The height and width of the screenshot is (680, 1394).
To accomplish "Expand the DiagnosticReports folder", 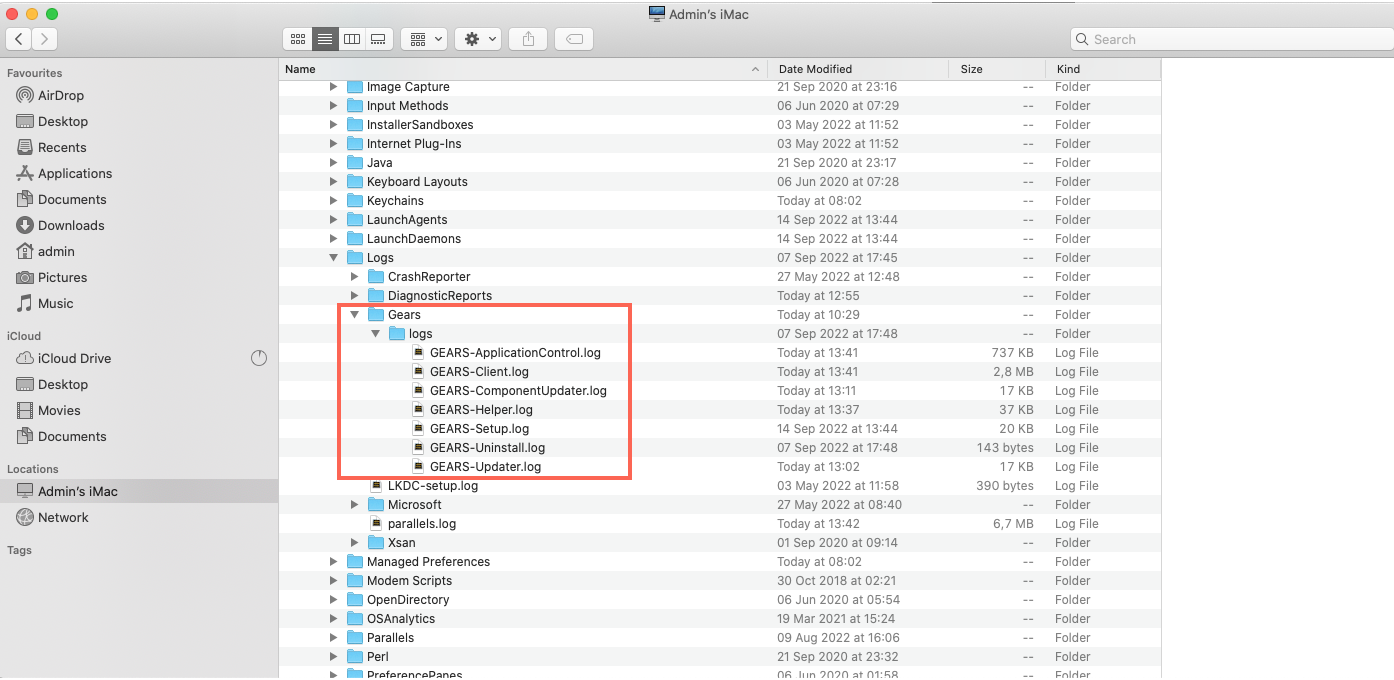I will (355, 296).
